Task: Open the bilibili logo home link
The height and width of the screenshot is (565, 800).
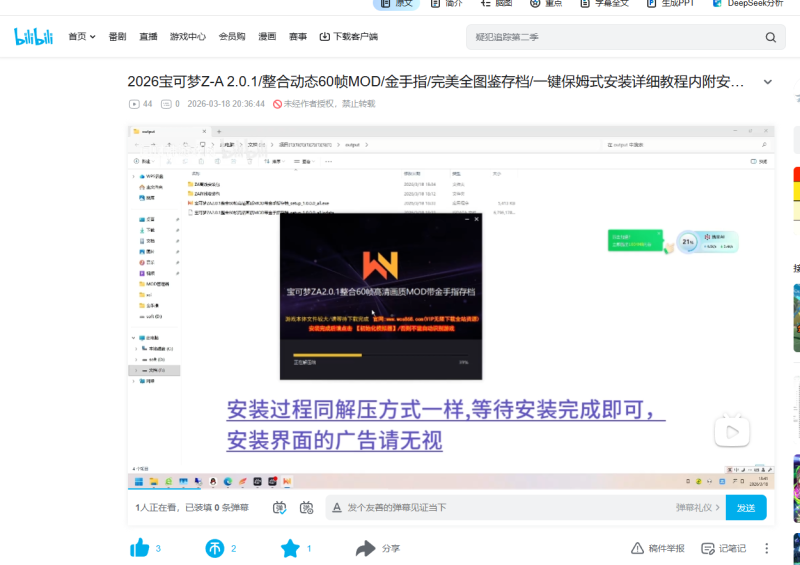Action: [33, 36]
